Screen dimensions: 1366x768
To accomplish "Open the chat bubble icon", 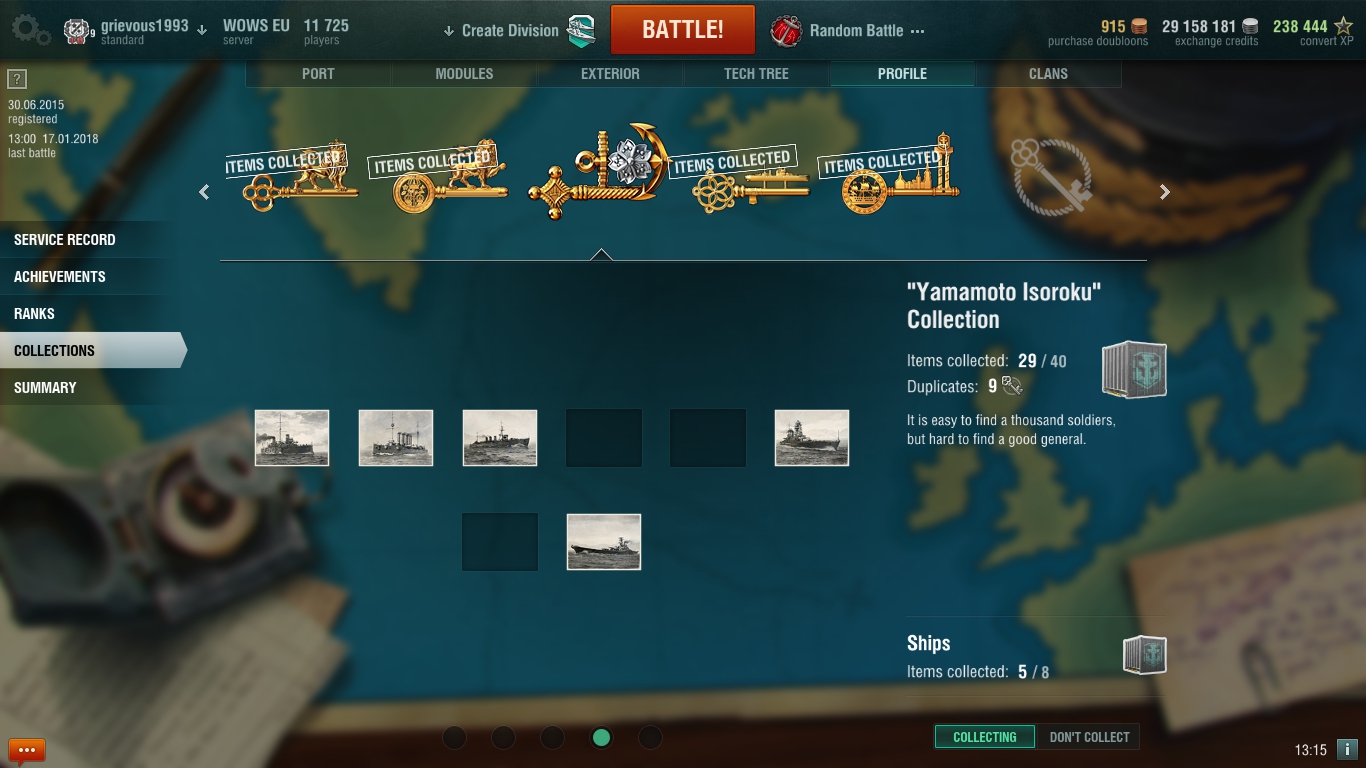I will click(27, 749).
